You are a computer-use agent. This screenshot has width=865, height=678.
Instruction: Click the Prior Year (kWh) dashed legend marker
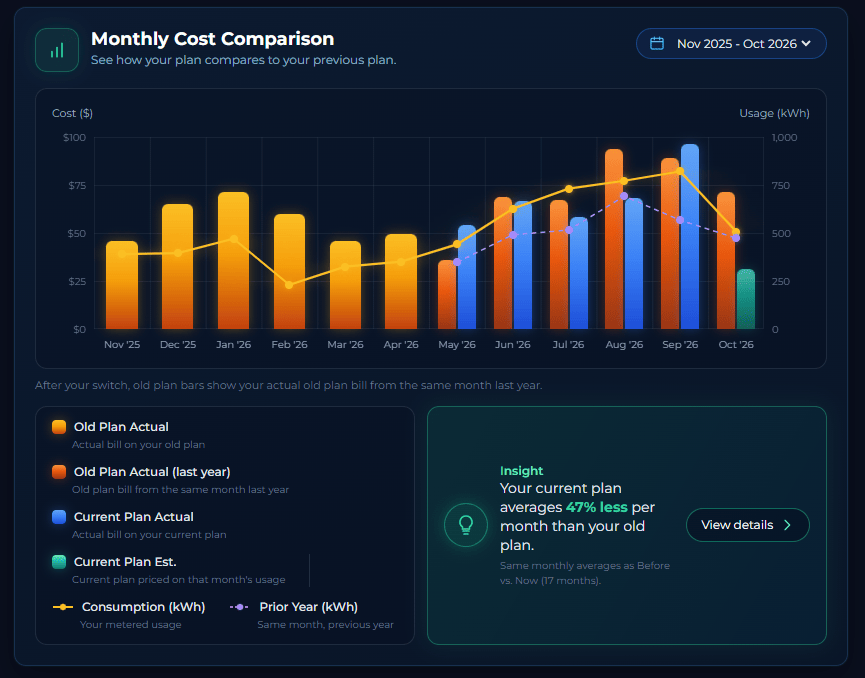(239, 607)
